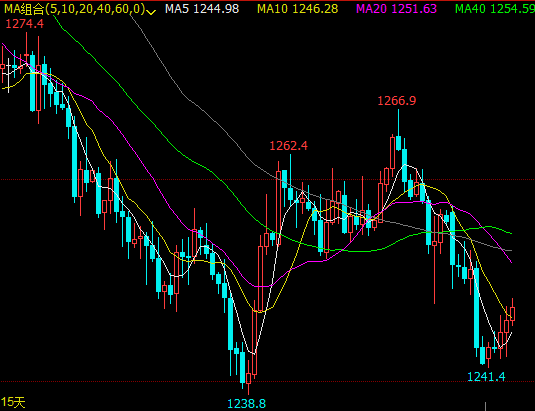
Task: Select the MA5 1244.98 legend value
Action: 202,9
